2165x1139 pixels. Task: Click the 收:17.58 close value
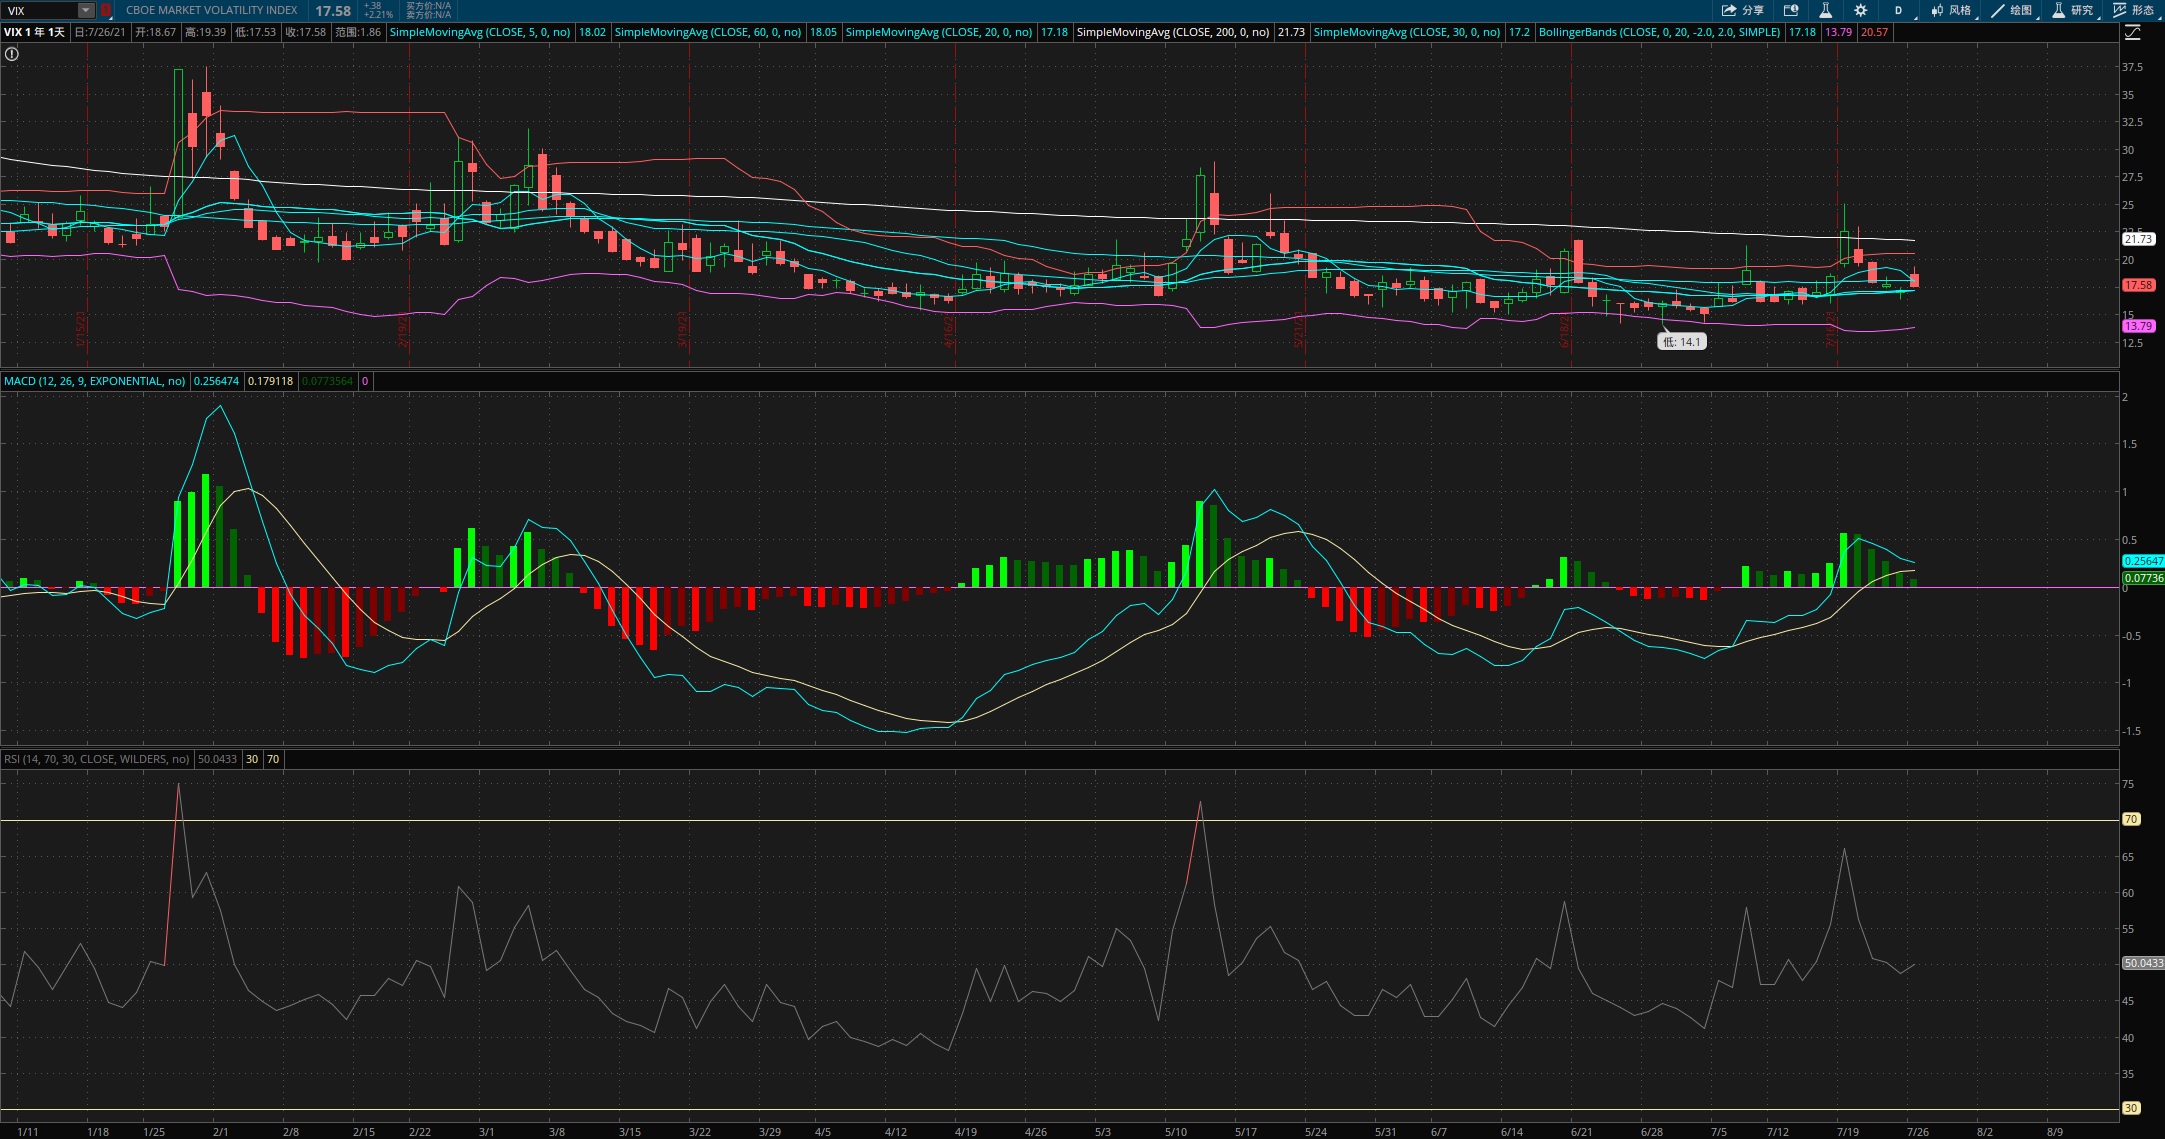(305, 32)
